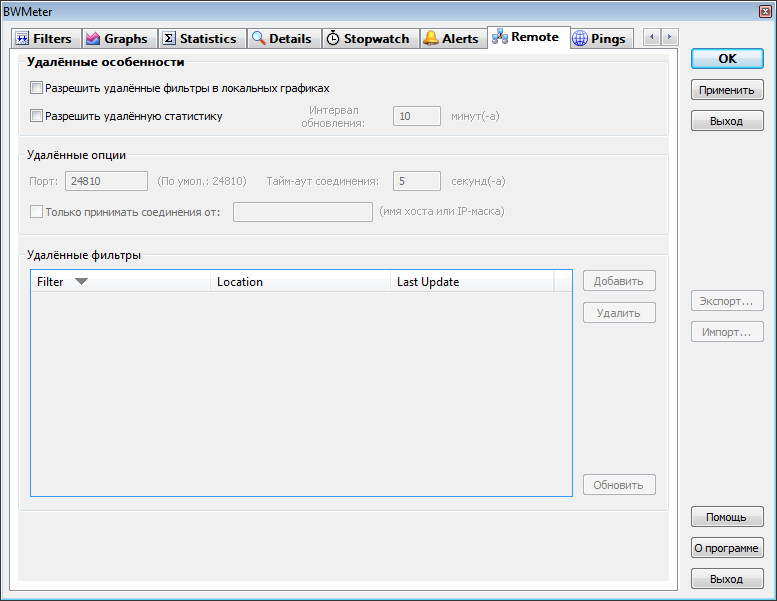Image resolution: width=777 pixels, height=601 pixels.
Task: Enable remote filters in local graphs checkbox
Action: (36, 88)
